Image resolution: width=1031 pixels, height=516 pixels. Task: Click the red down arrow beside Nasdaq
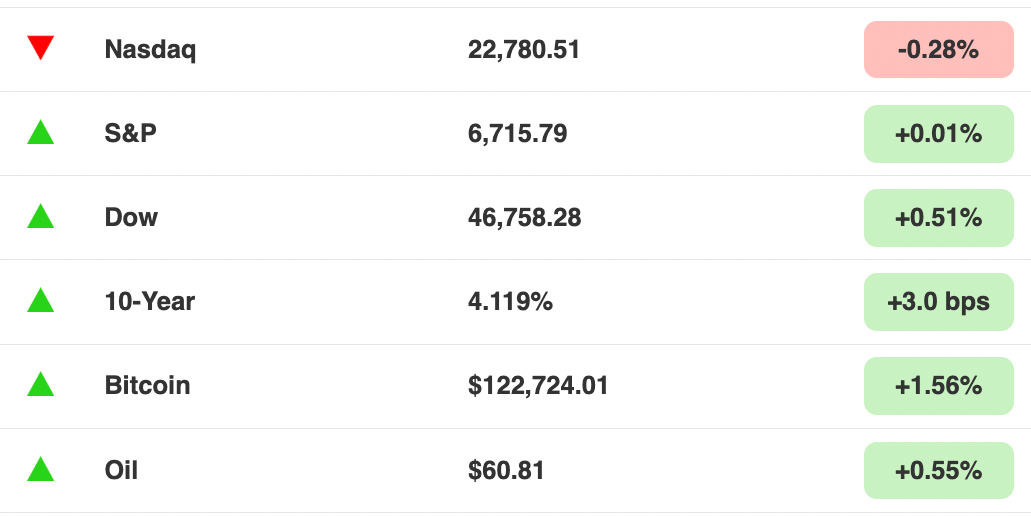point(40,48)
